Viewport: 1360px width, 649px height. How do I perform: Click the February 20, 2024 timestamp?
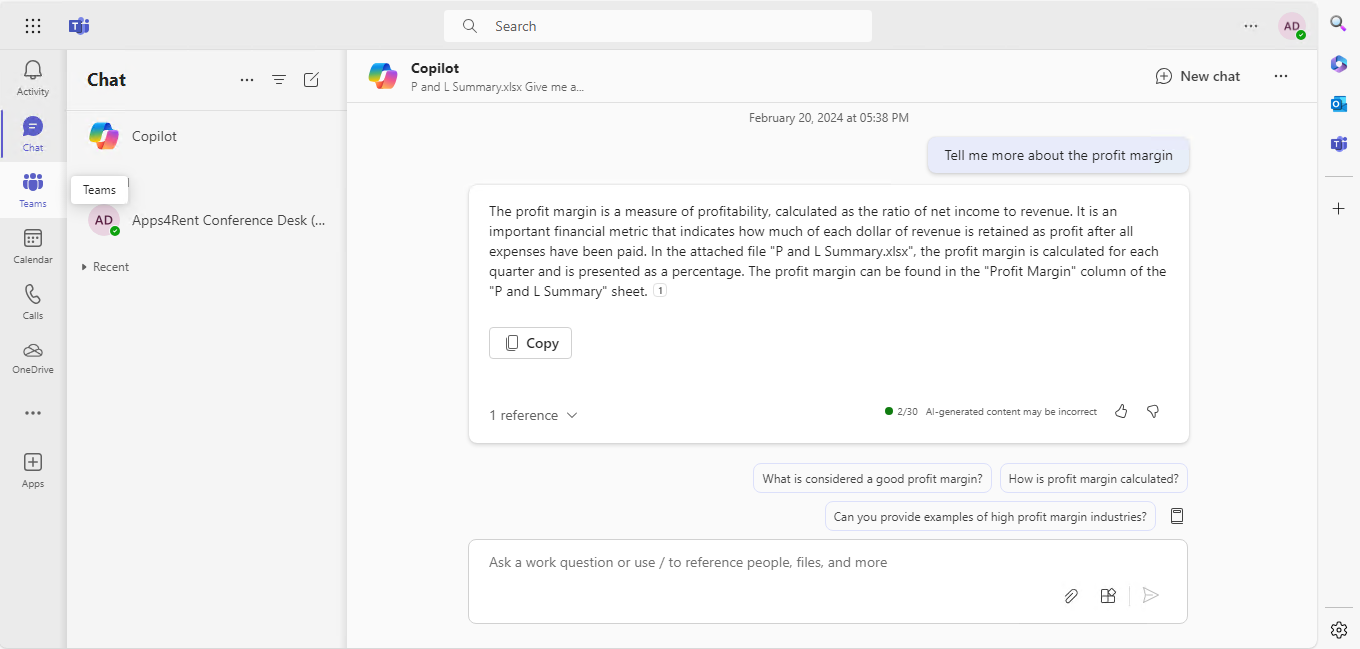pos(829,118)
